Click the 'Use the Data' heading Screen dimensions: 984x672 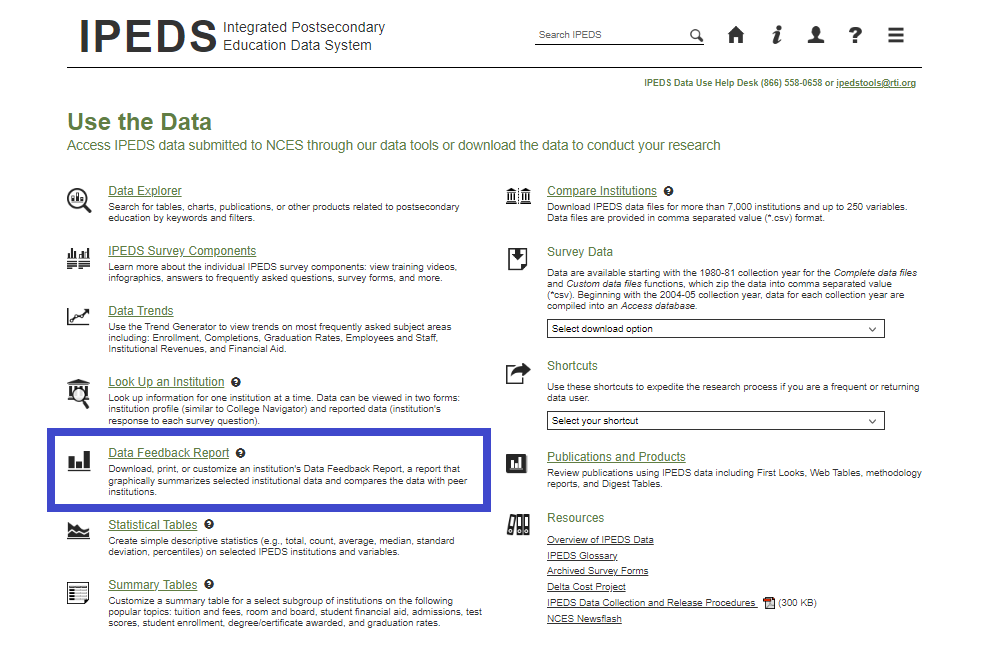[139, 122]
